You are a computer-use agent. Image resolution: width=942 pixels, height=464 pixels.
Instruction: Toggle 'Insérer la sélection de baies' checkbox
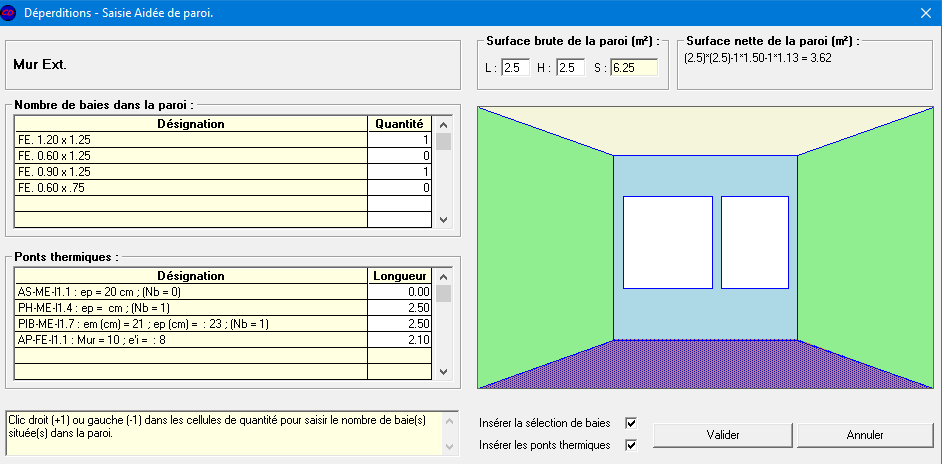click(x=631, y=423)
